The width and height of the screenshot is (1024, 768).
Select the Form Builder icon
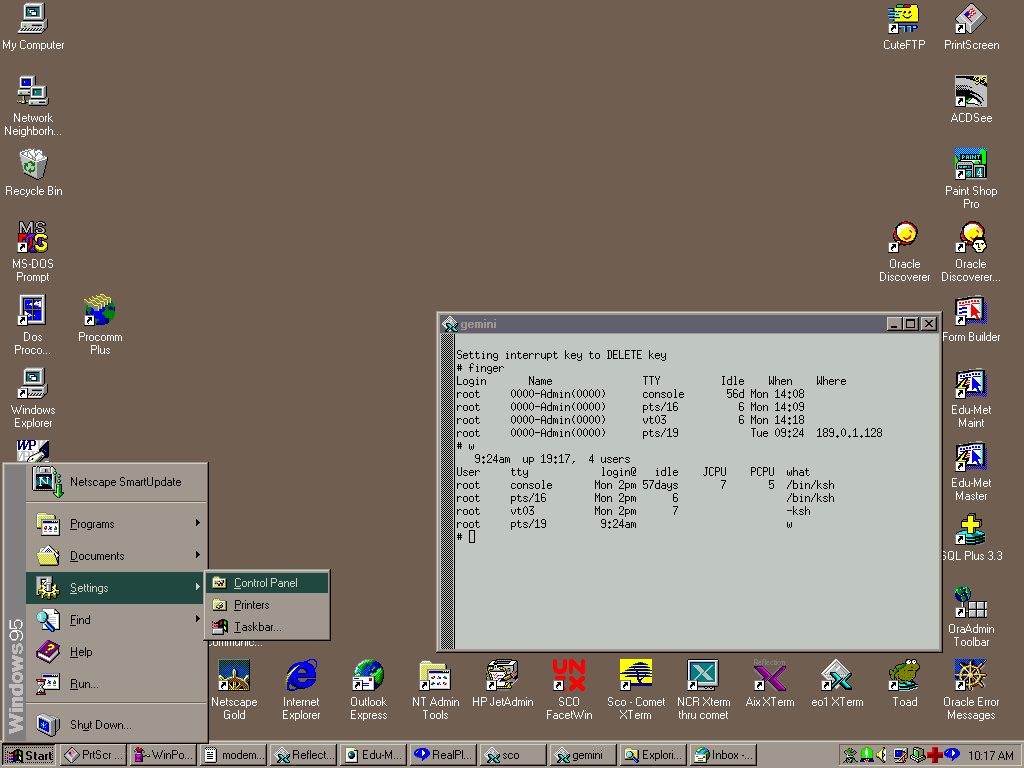pyautogui.click(x=971, y=319)
